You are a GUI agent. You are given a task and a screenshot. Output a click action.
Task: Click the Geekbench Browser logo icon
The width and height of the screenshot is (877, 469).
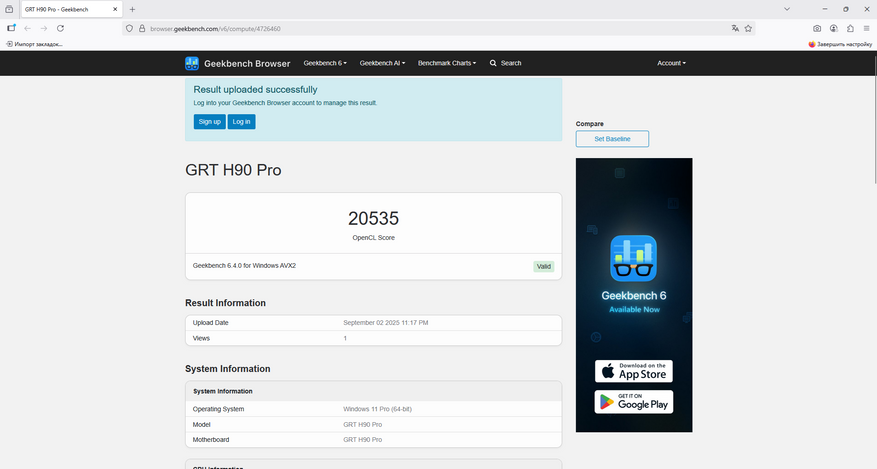(192, 63)
